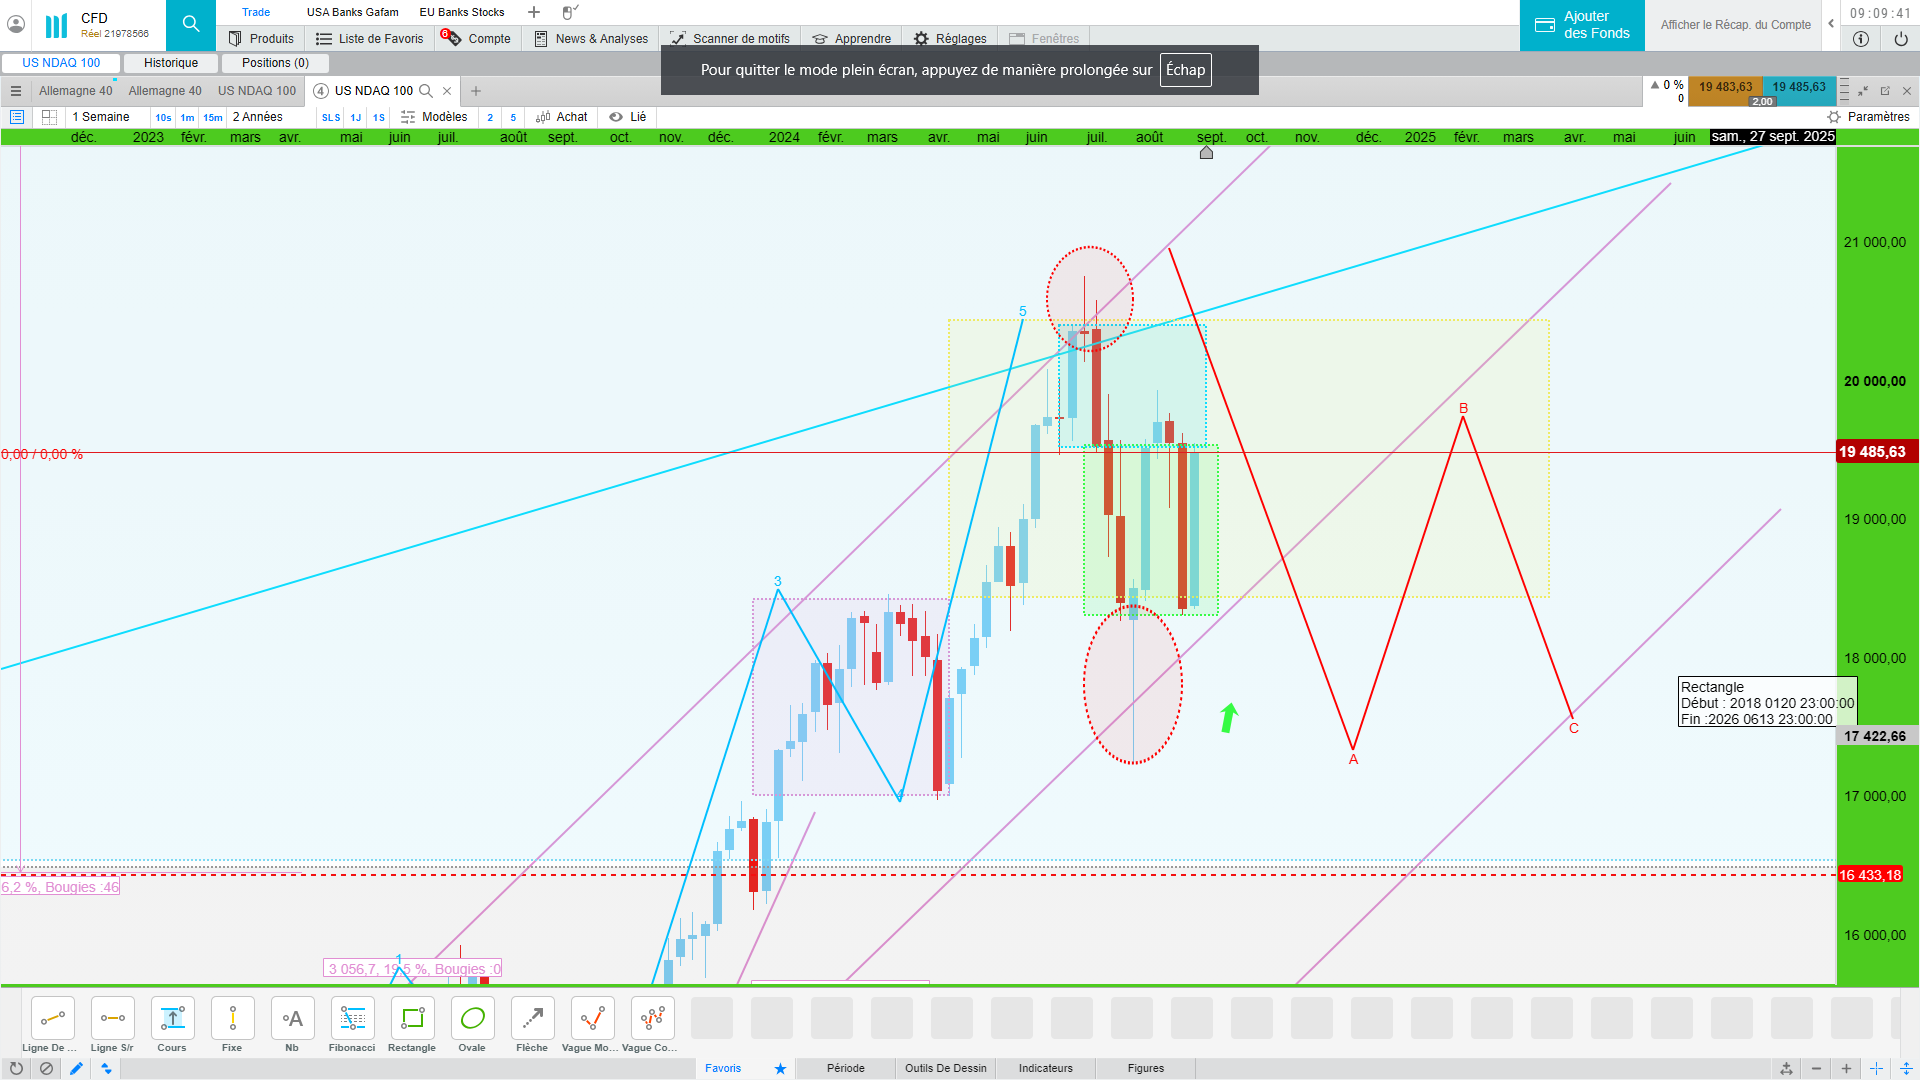Toggle the list view layout icon

click(17, 117)
